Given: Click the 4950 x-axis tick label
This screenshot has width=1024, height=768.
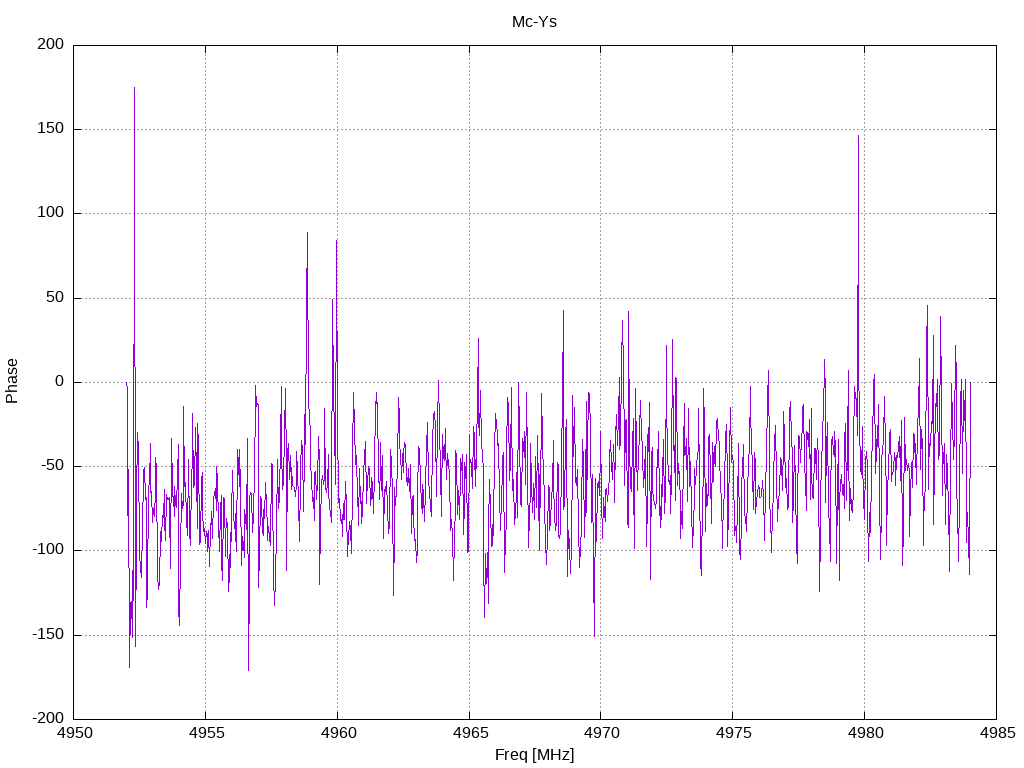Looking at the screenshot, I should pos(74,733).
